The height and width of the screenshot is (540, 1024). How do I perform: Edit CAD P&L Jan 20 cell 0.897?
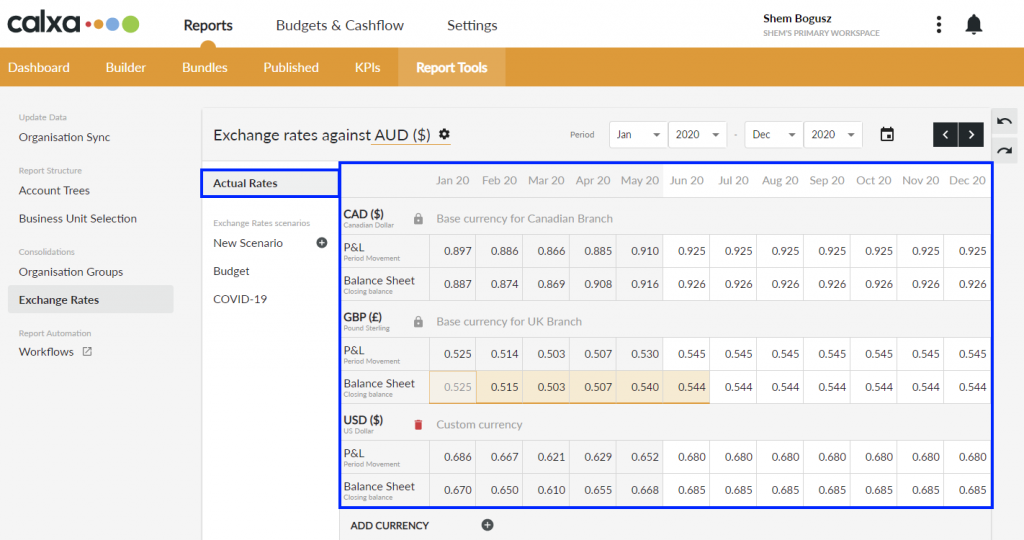pos(453,251)
